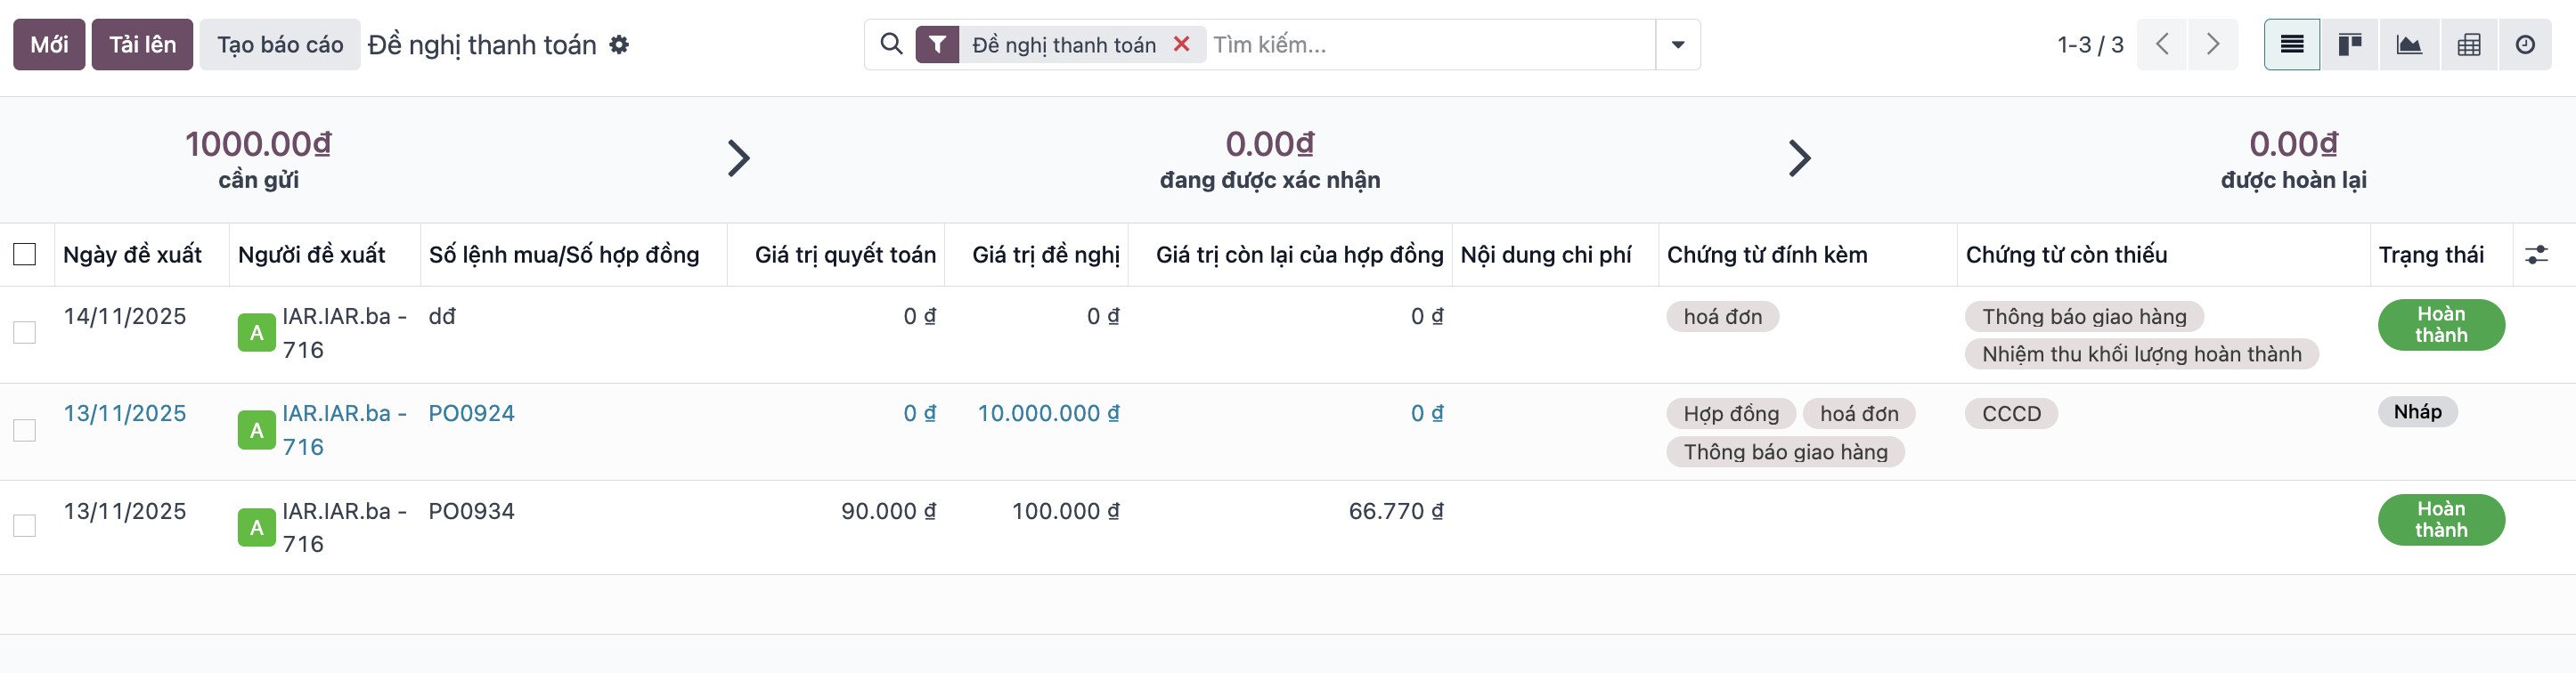Click the 100.000 ₫ value

point(1065,511)
